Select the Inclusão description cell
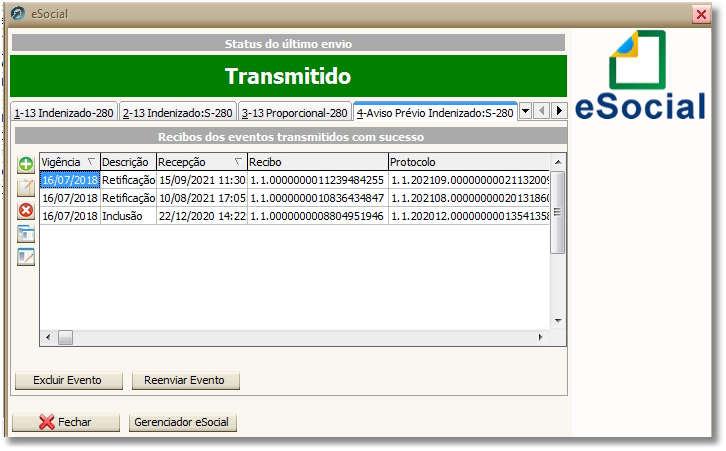Viewport: 726px width, 451px height. [128, 216]
